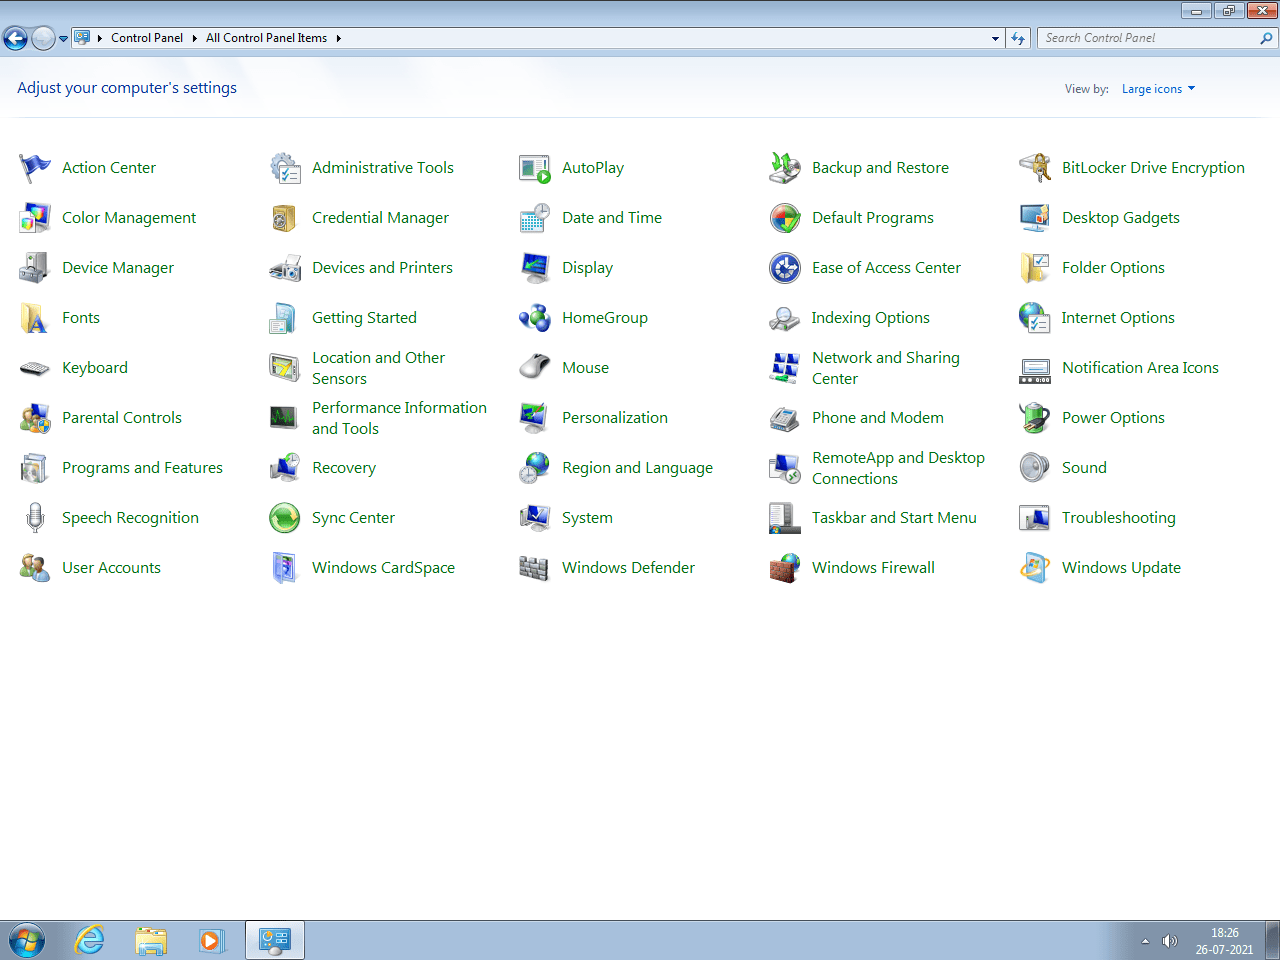Click the User Accounts people icon
Image resolution: width=1280 pixels, height=960 pixels.
pyautogui.click(x=35, y=568)
